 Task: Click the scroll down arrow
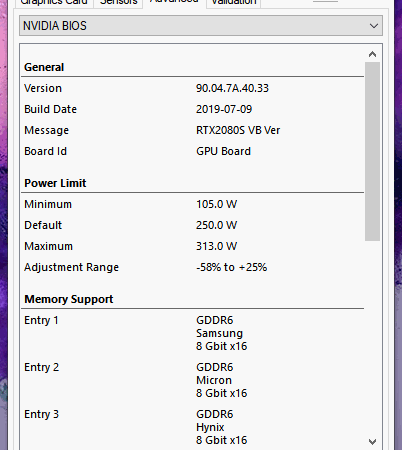(x=372, y=442)
